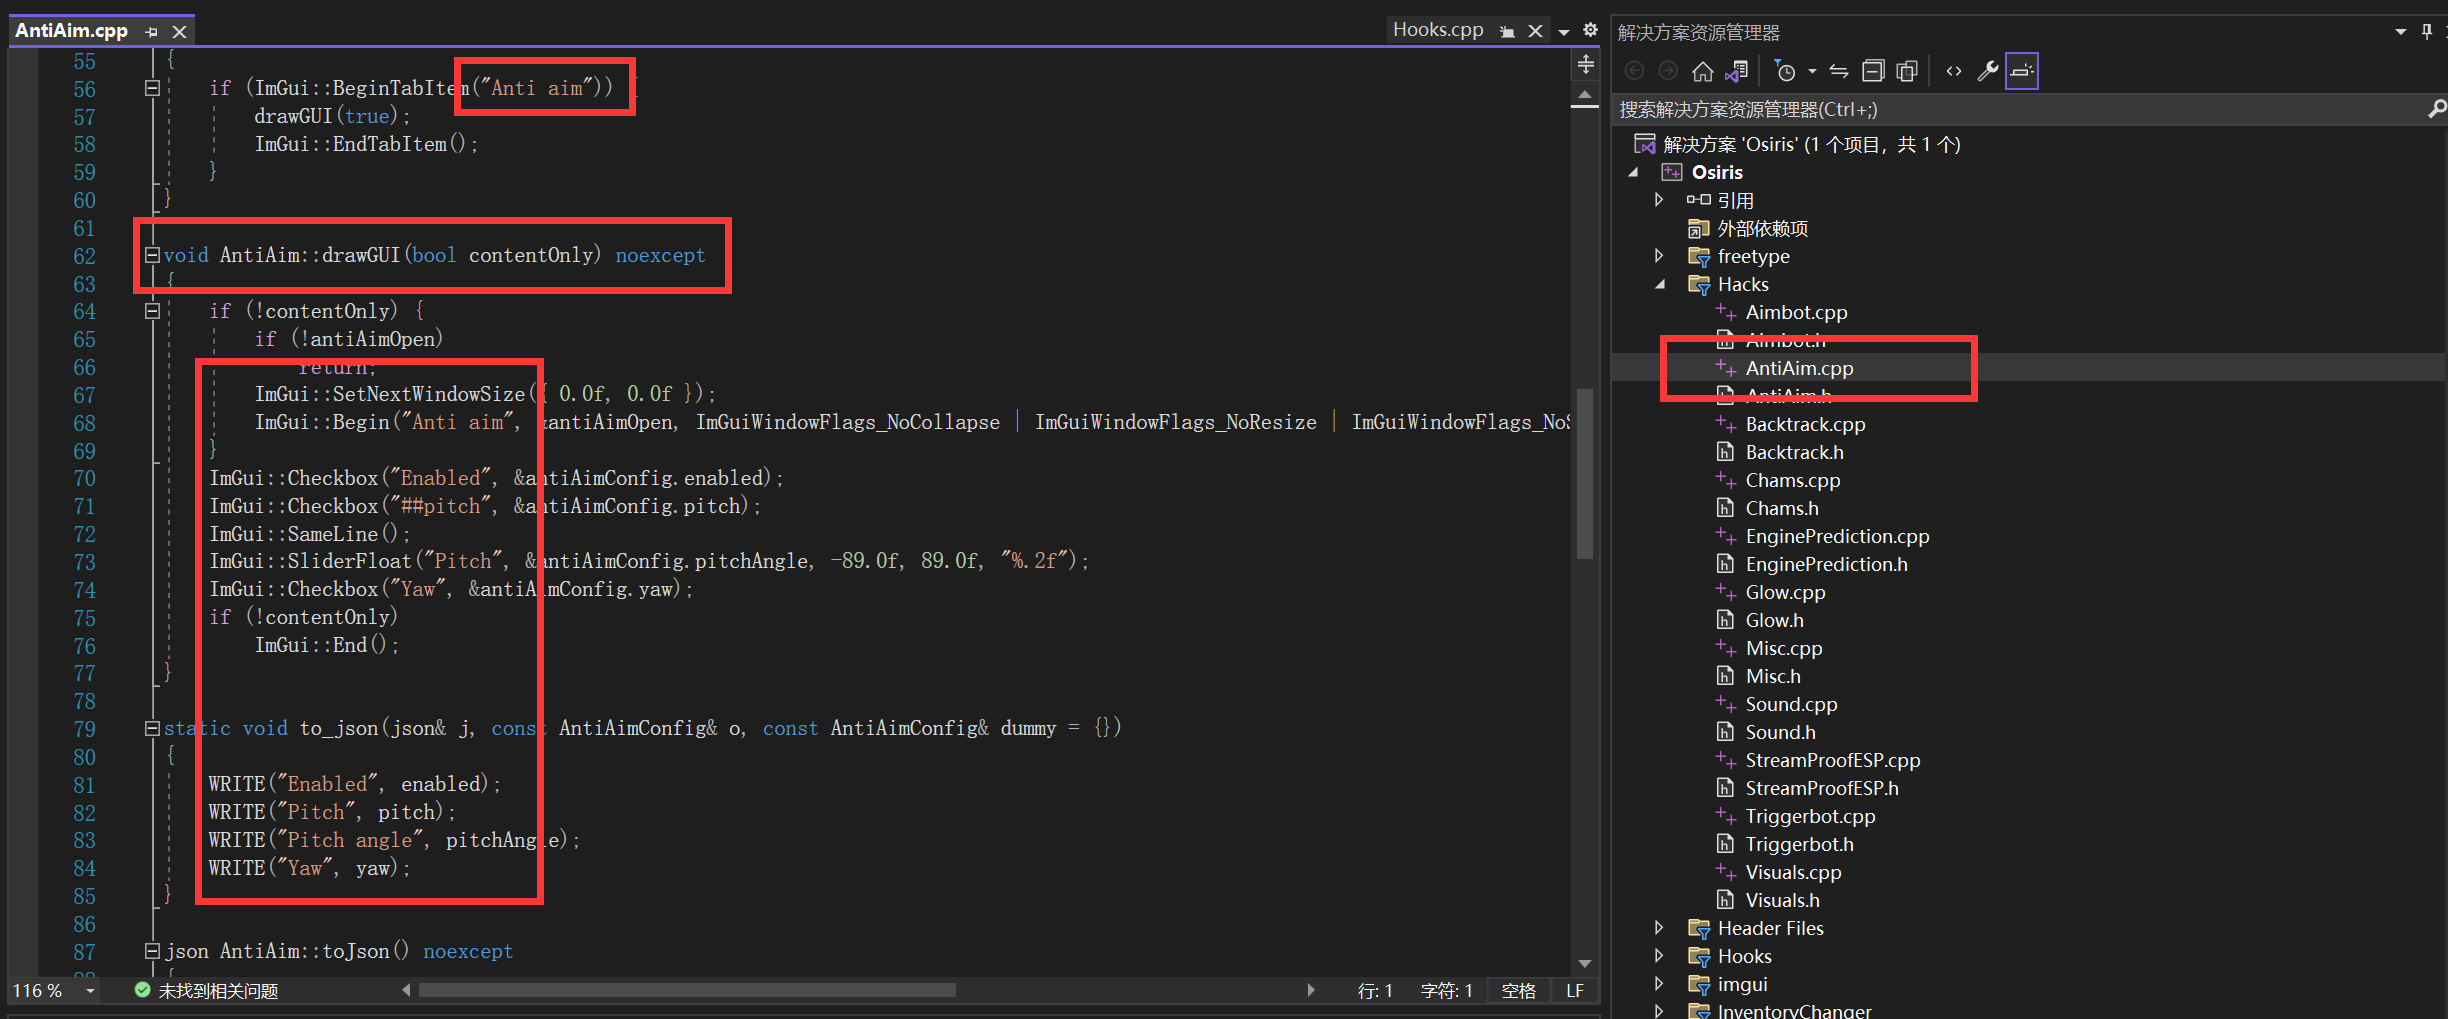
Task: Open the editor settings gear icon
Action: pyautogui.click(x=1589, y=30)
